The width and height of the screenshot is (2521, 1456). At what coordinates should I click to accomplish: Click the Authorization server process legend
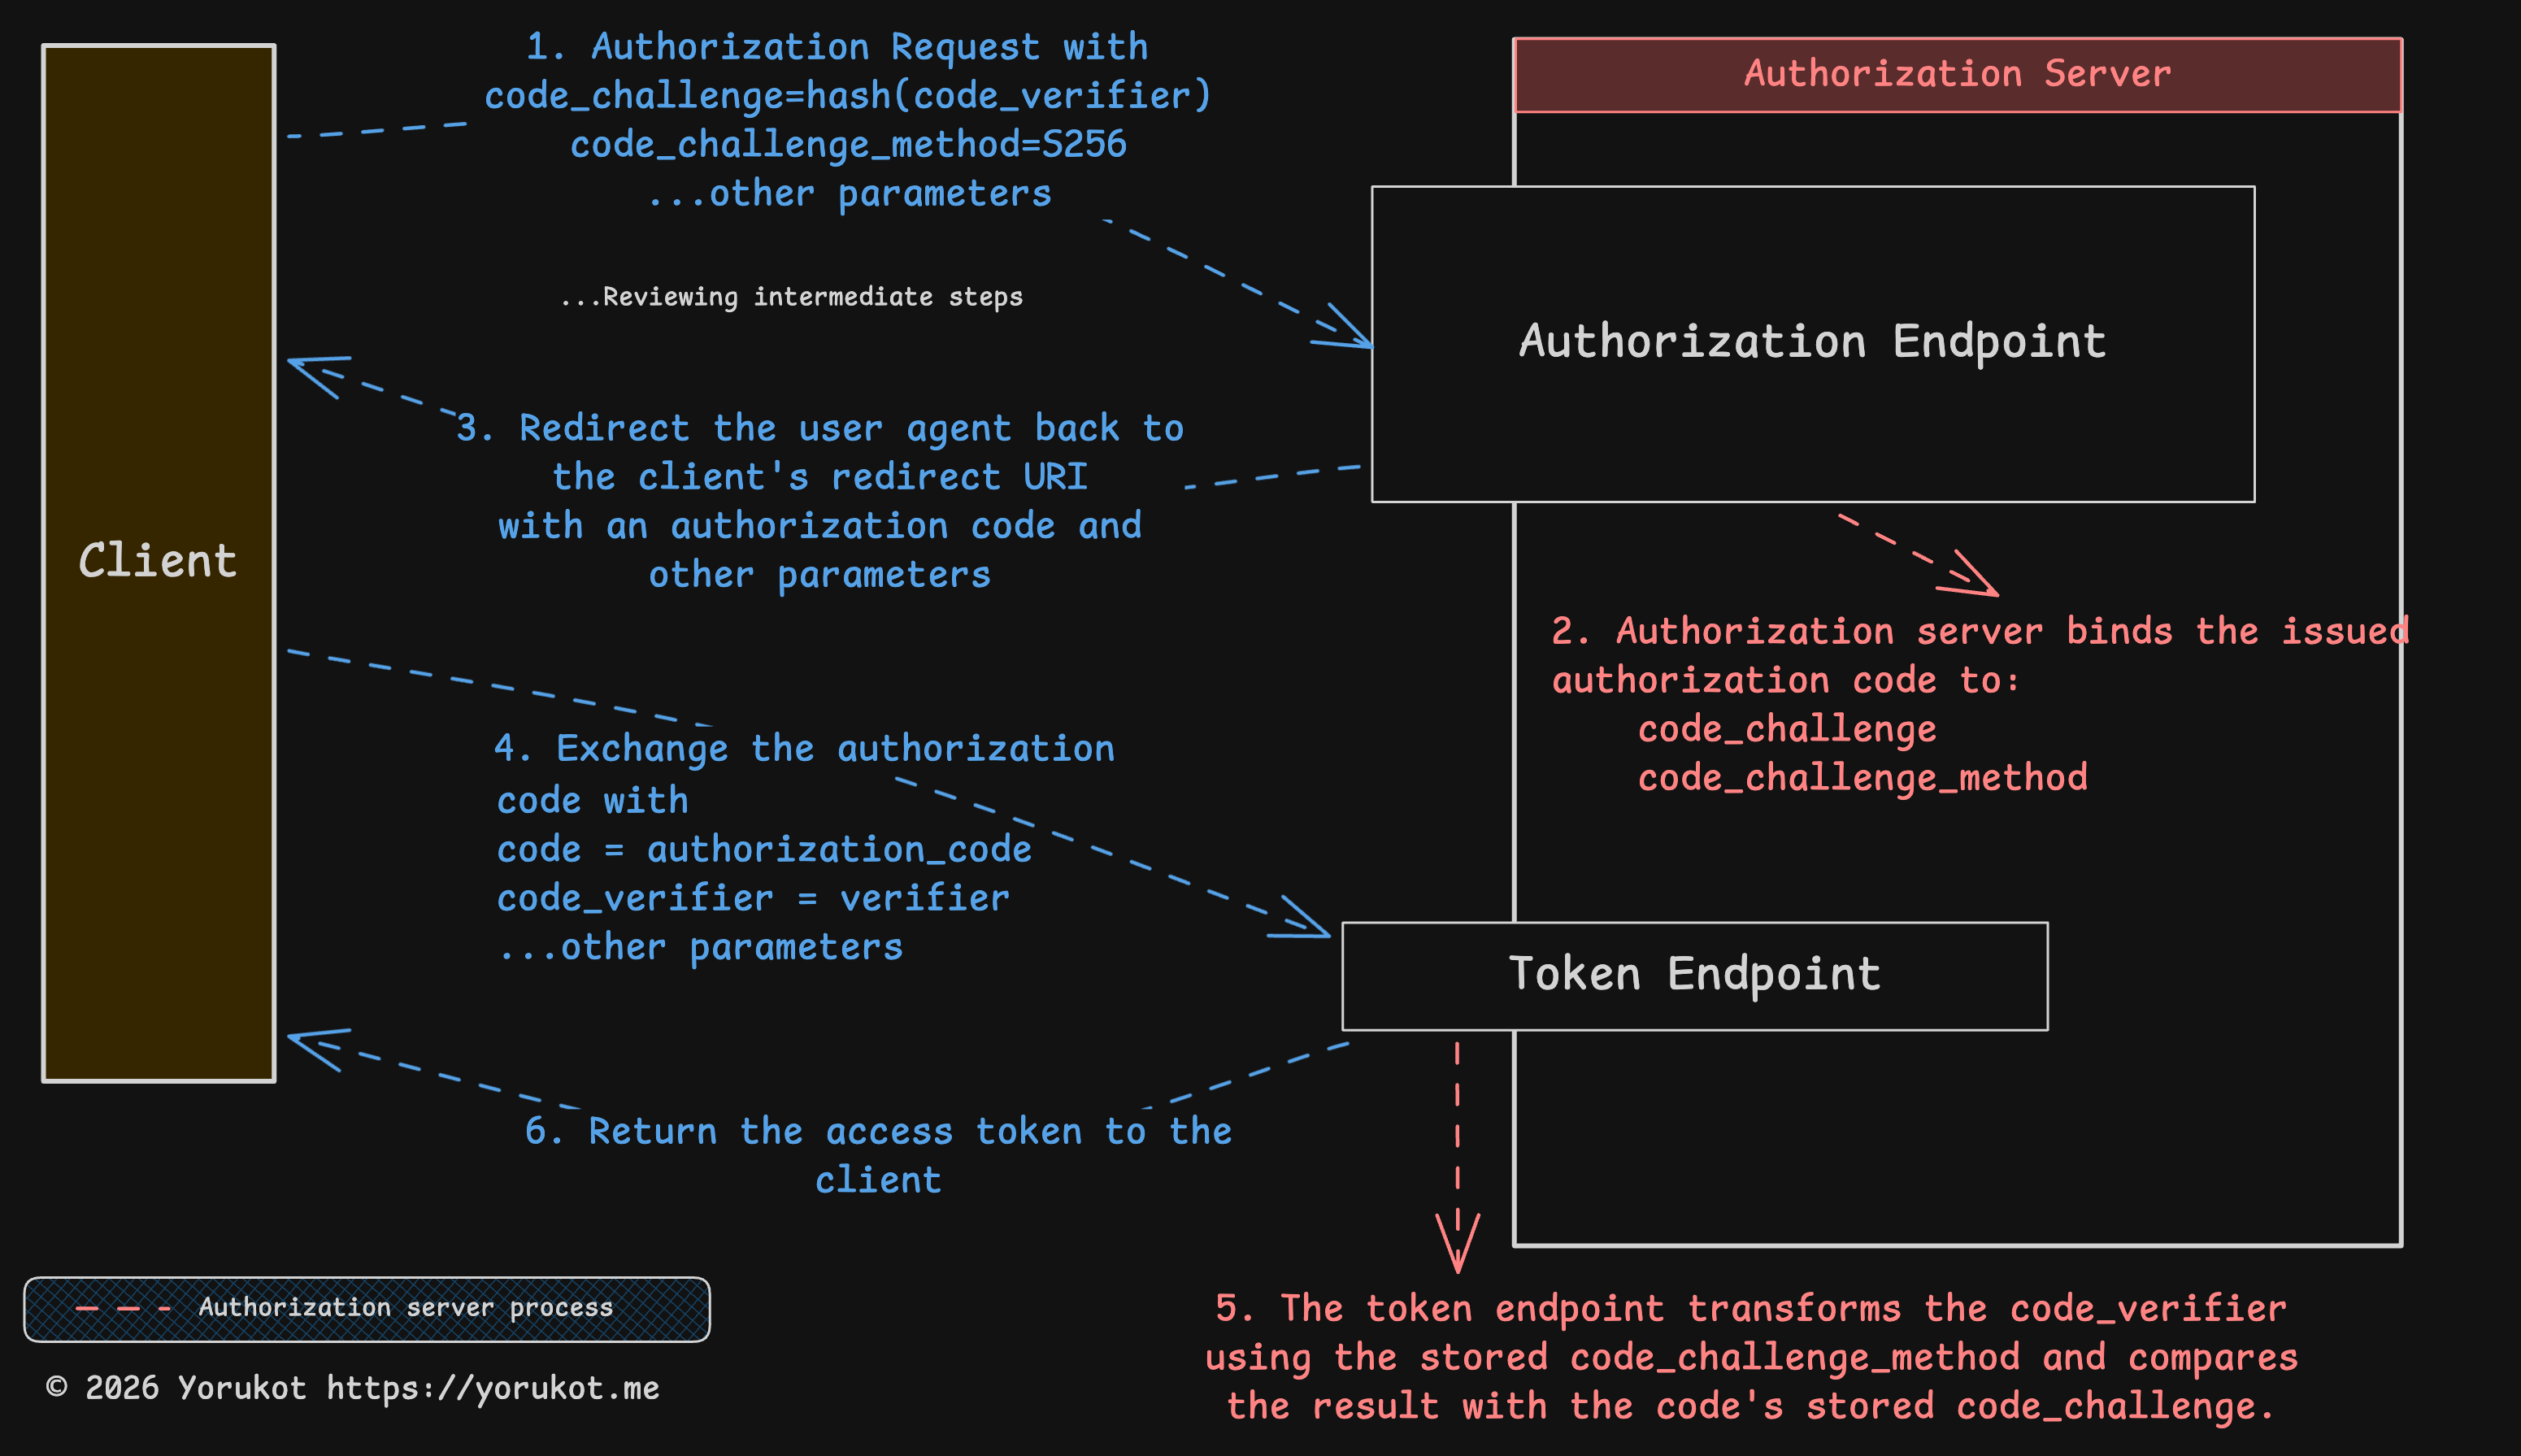(x=367, y=1308)
